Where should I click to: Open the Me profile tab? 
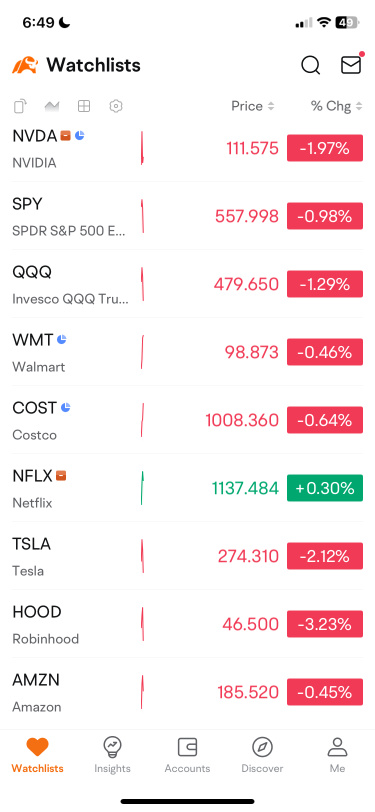tap(337, 755)
